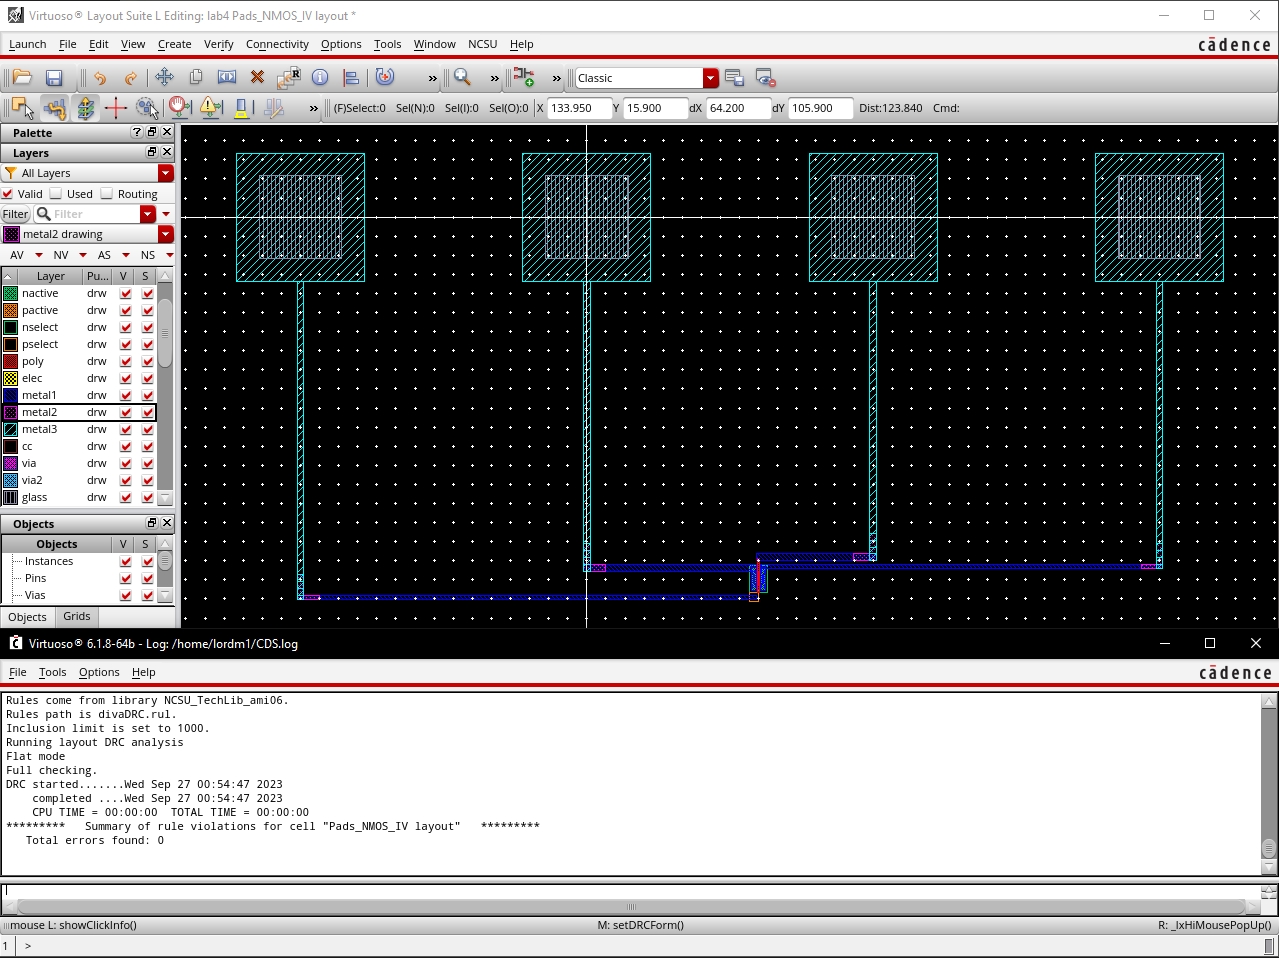Toggle visibility checkbox for poly layer
This screenshot has height=958, width=1279.
pyautogui.click(x=126, y=362)
